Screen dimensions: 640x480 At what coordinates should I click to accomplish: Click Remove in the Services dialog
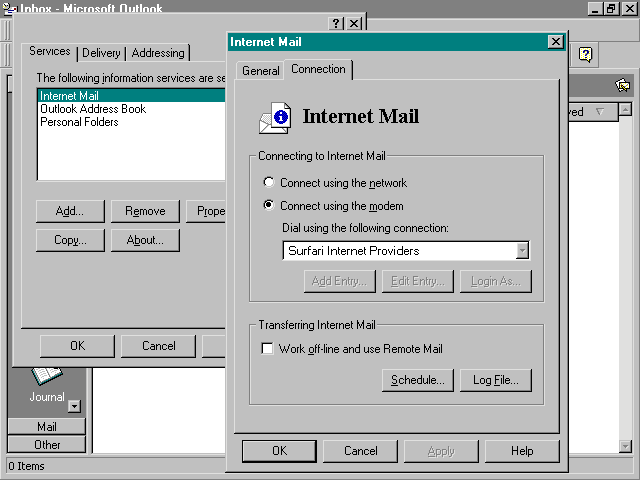(x=145, y=211)
